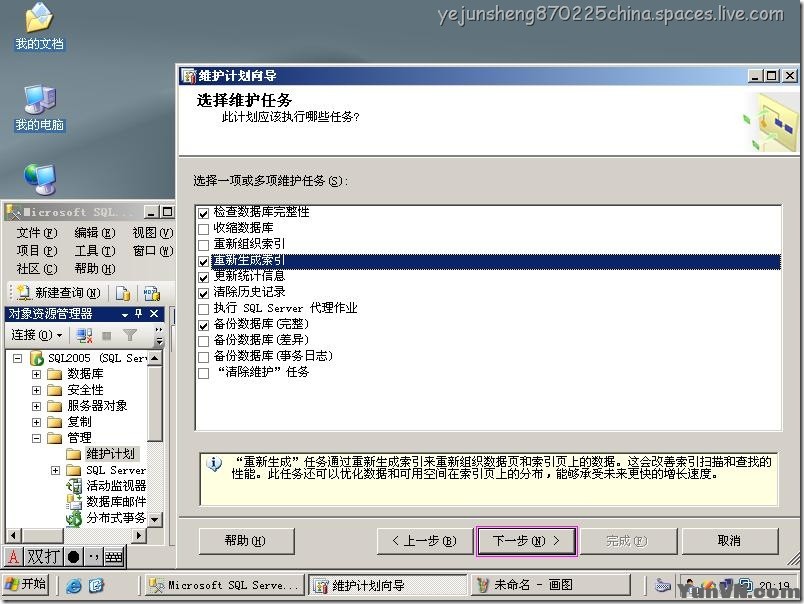Click Next button in wizard
The width and height of the screenshot is (804, 604).
pyautogui.click(x=527, y=541)
